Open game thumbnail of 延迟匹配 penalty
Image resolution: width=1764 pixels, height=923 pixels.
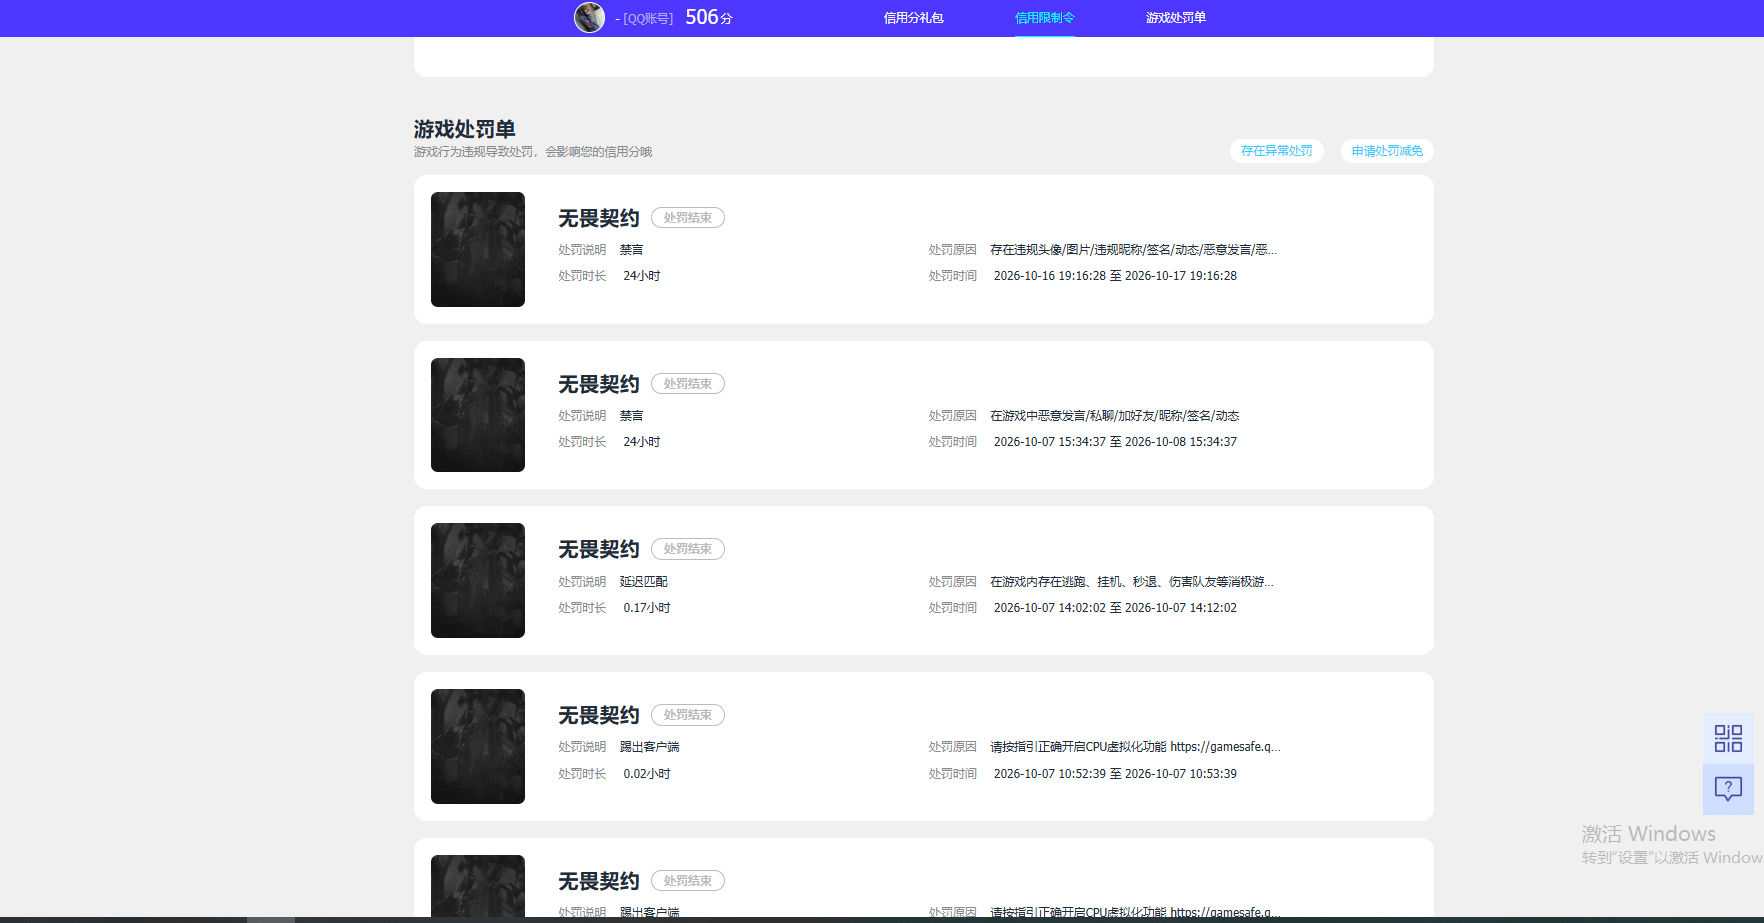(478, 580)
